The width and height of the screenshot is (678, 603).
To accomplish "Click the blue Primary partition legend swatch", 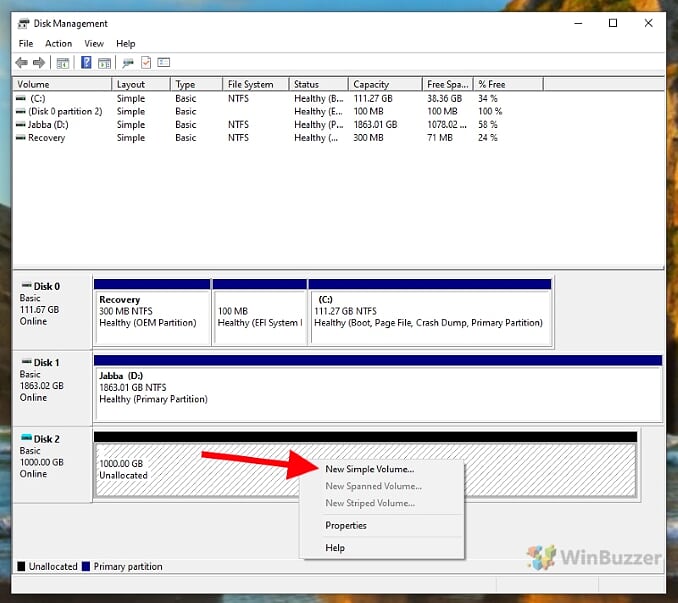I will 86,566.
